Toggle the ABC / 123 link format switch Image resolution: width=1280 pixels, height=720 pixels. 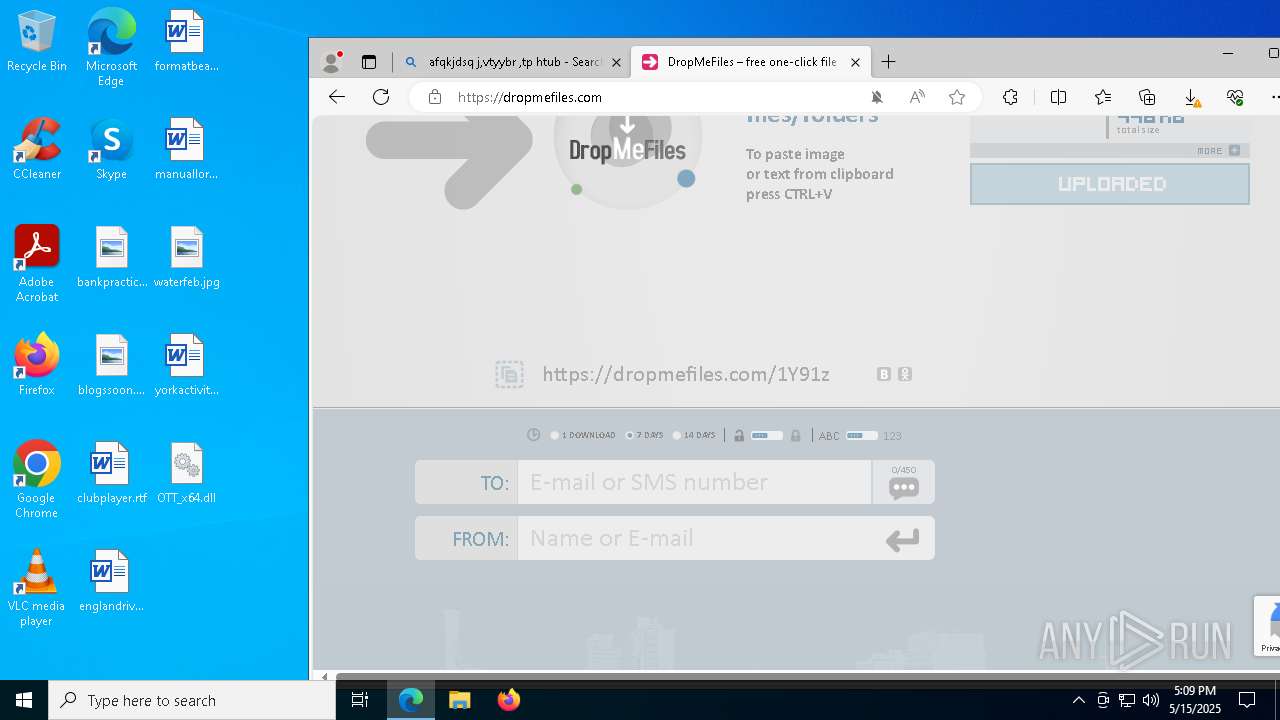coord(861,435)
